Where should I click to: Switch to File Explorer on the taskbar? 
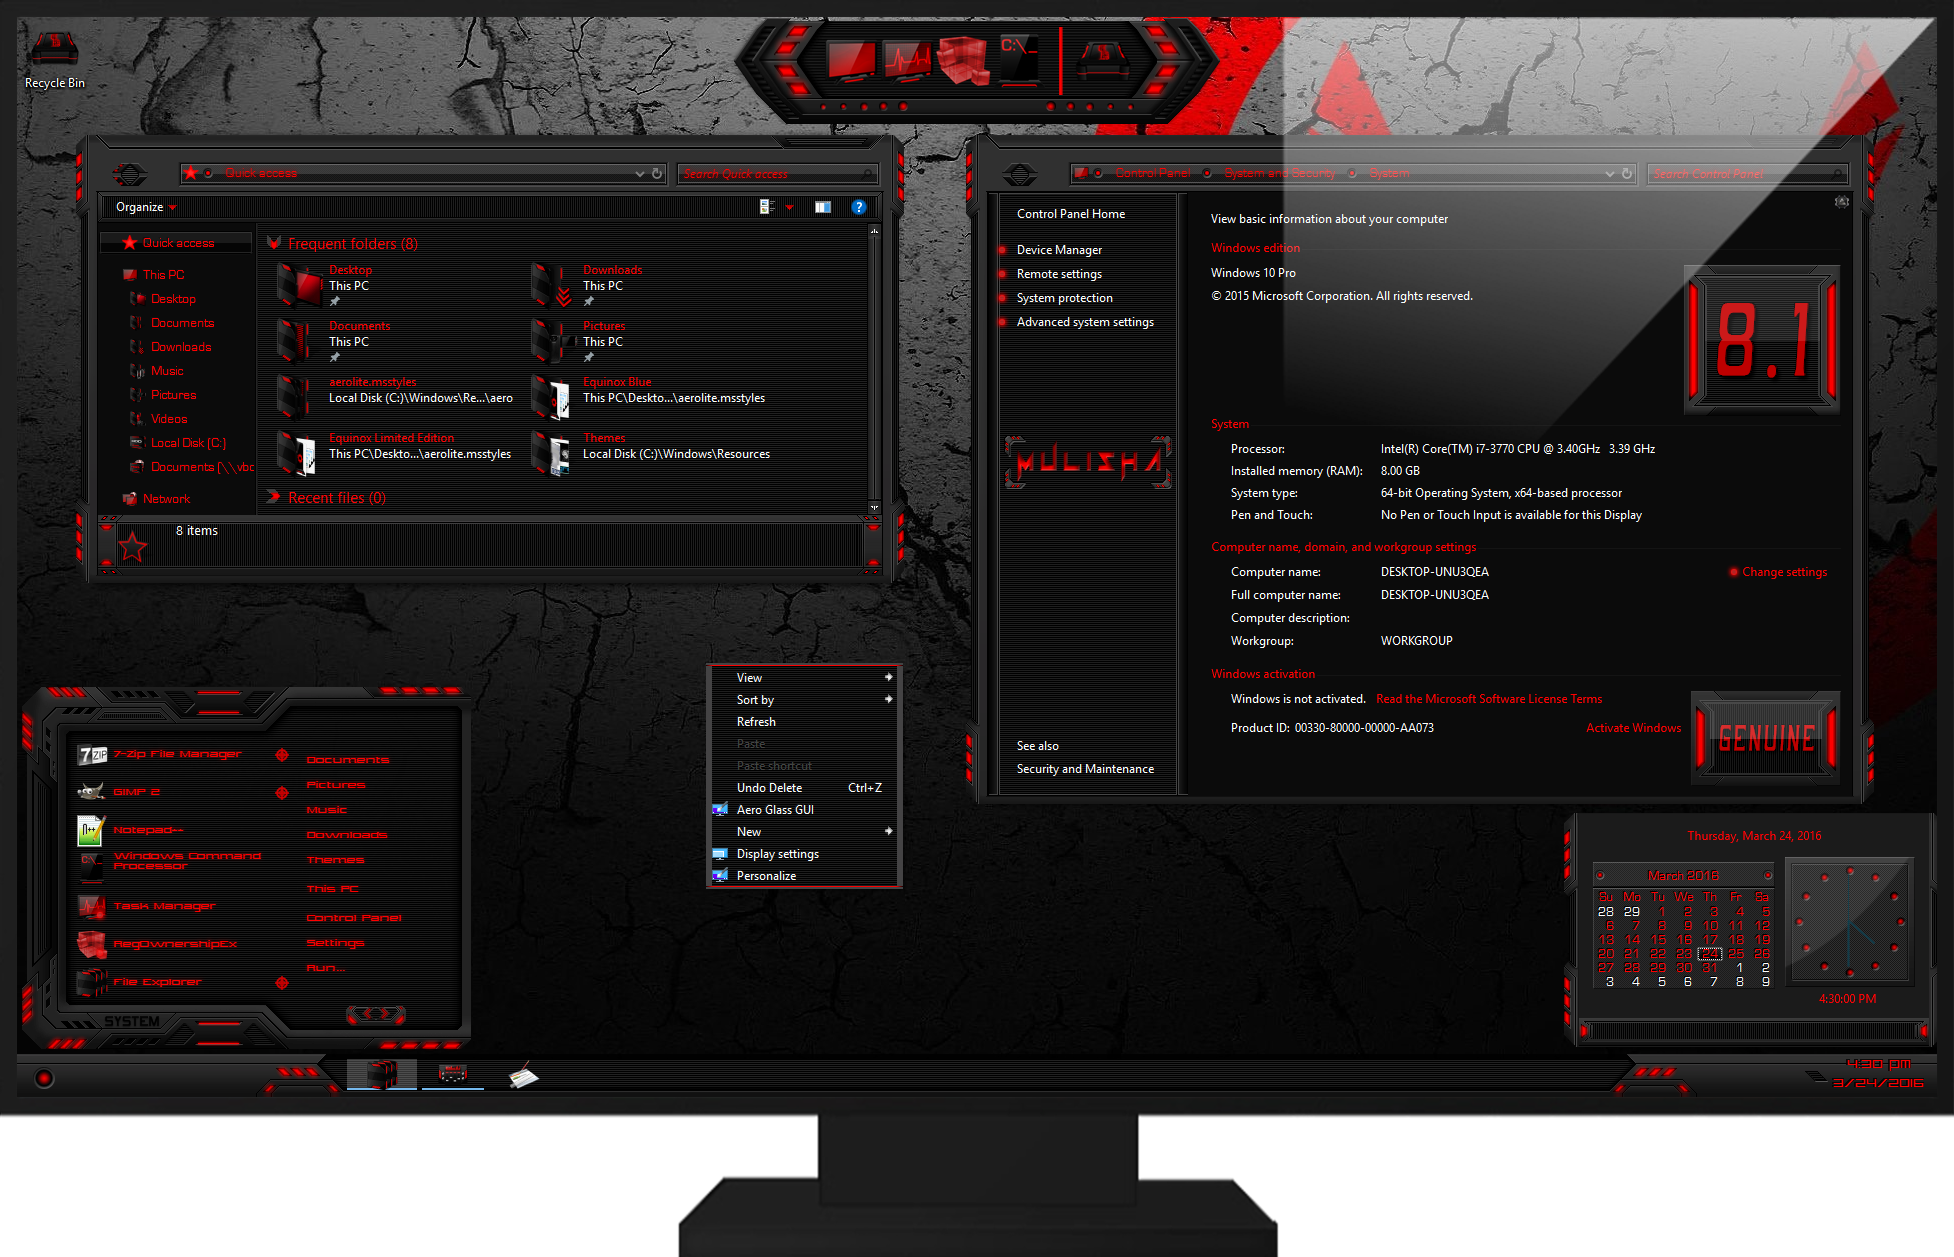pyautogui.click(x=382, y=1074)
